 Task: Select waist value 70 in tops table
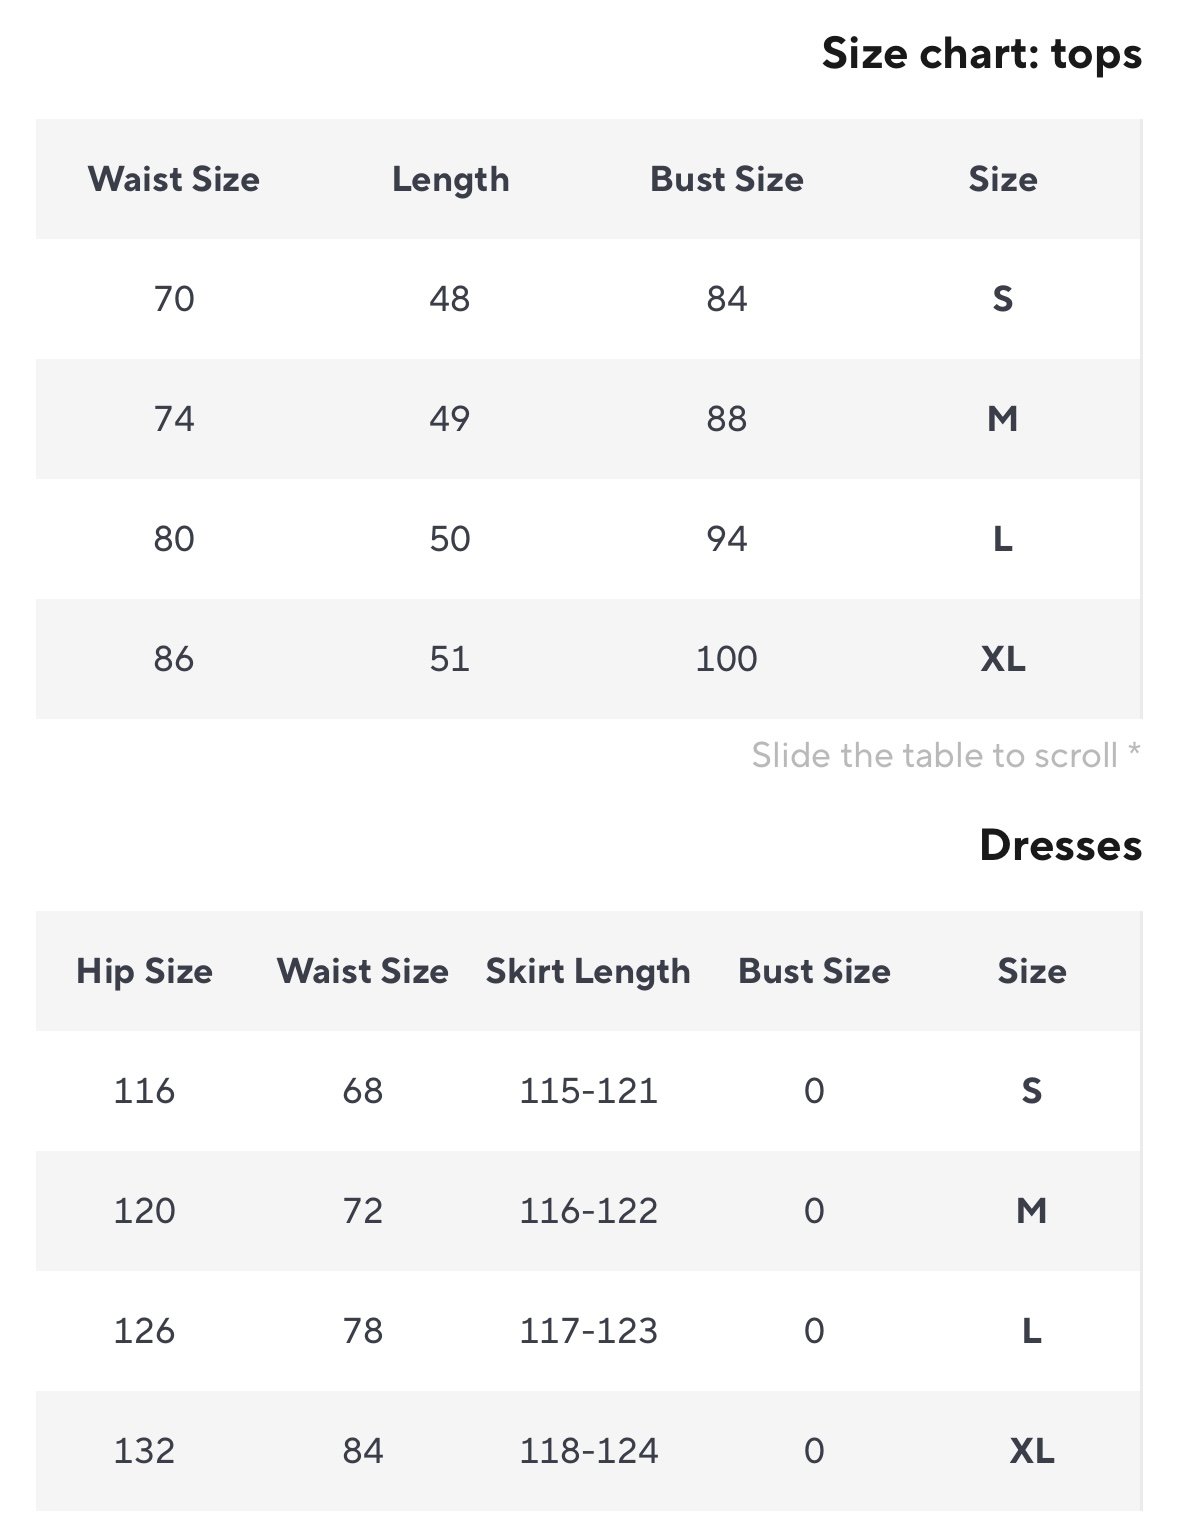(173, 299)
